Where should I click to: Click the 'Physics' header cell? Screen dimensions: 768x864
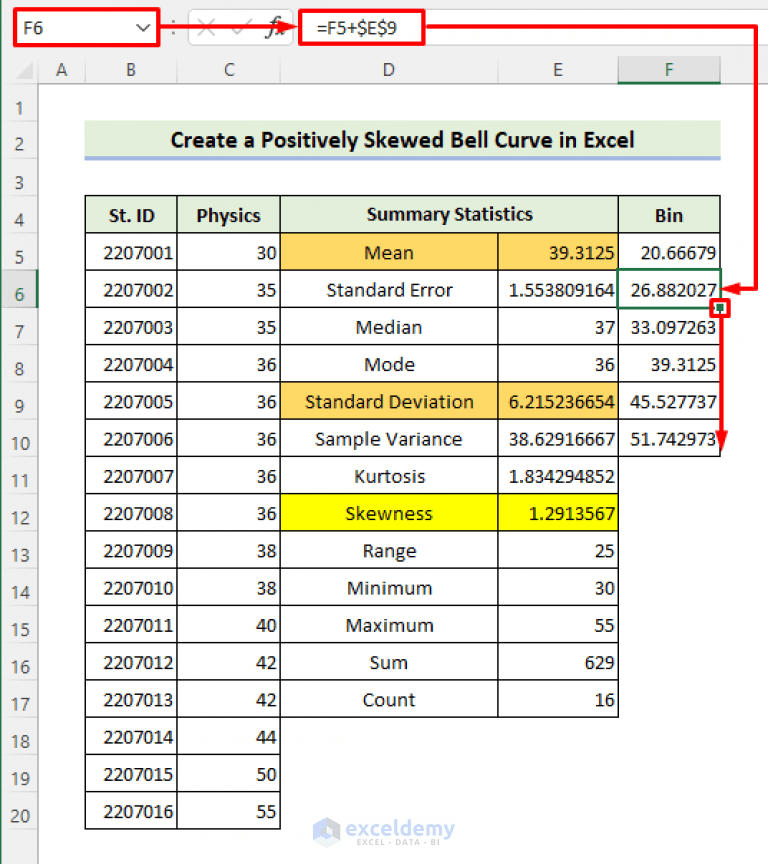(x=229, y=215)
